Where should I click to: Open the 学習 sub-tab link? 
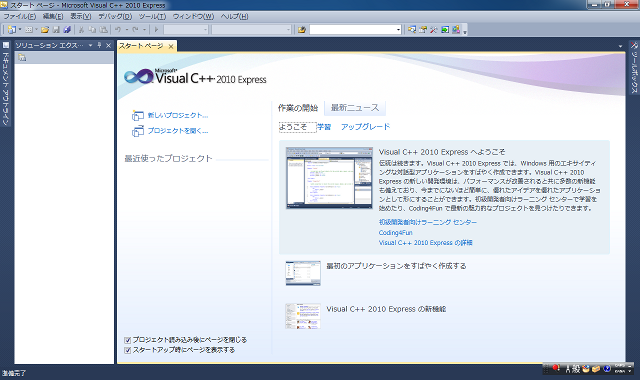[x=324, y=127]
